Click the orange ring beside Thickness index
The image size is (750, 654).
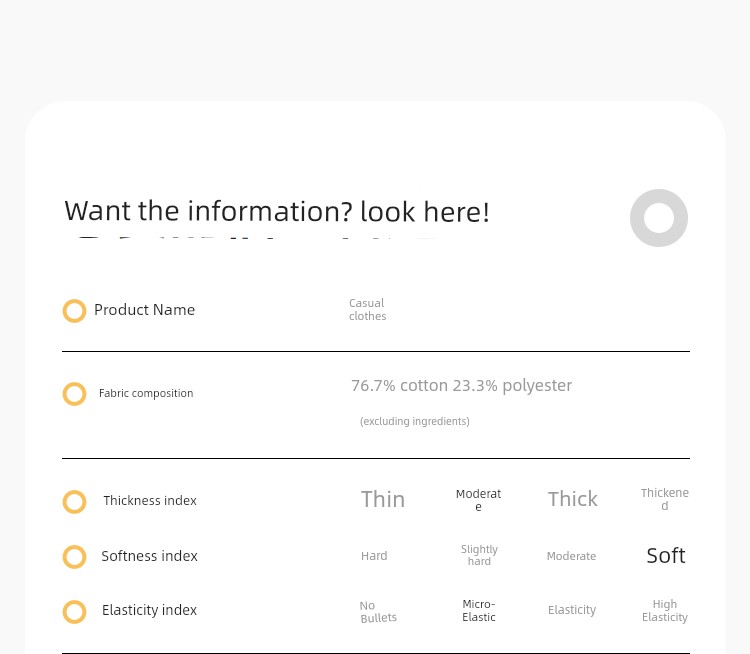pos(74,502)
